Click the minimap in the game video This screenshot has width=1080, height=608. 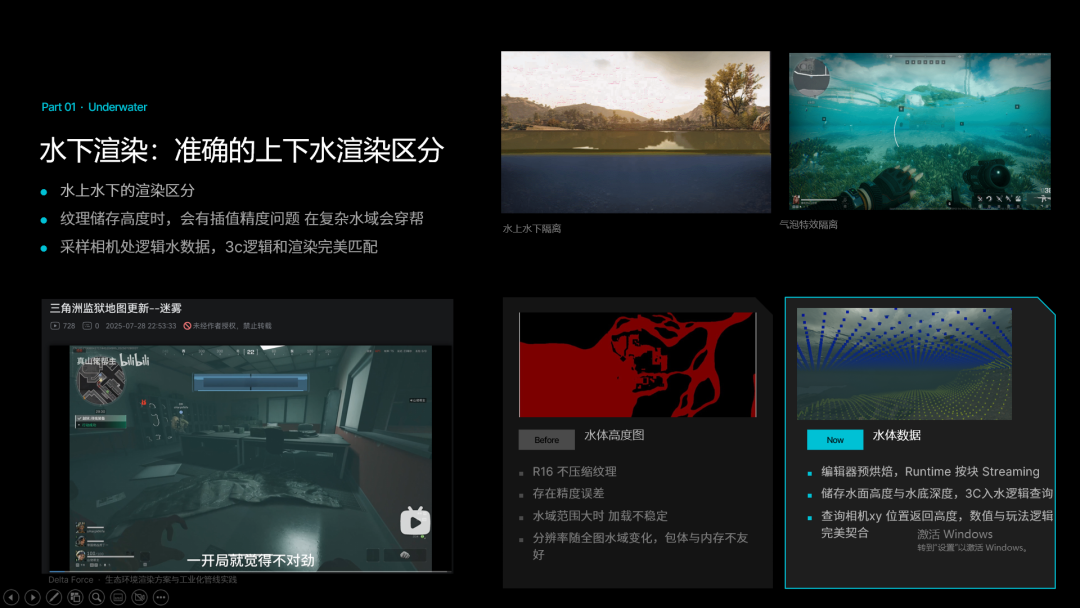click(x=101, y=382)
